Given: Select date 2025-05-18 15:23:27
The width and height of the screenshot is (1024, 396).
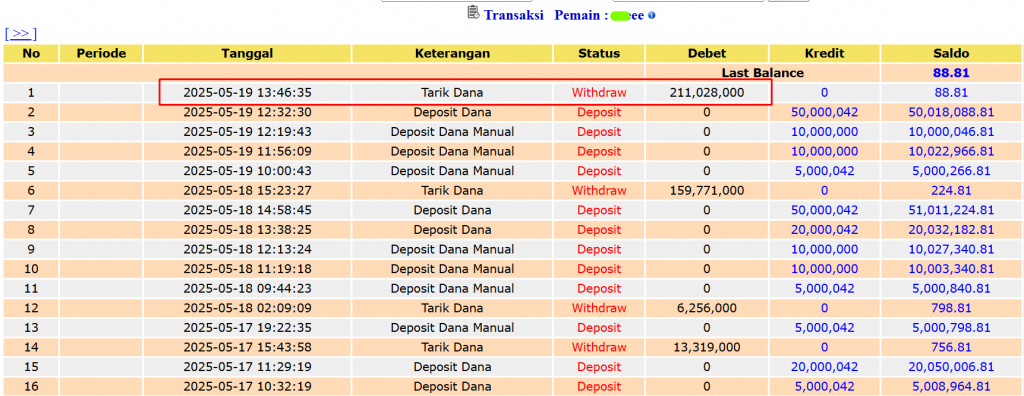Looking at the screenshot, I should tap(247, 191).
